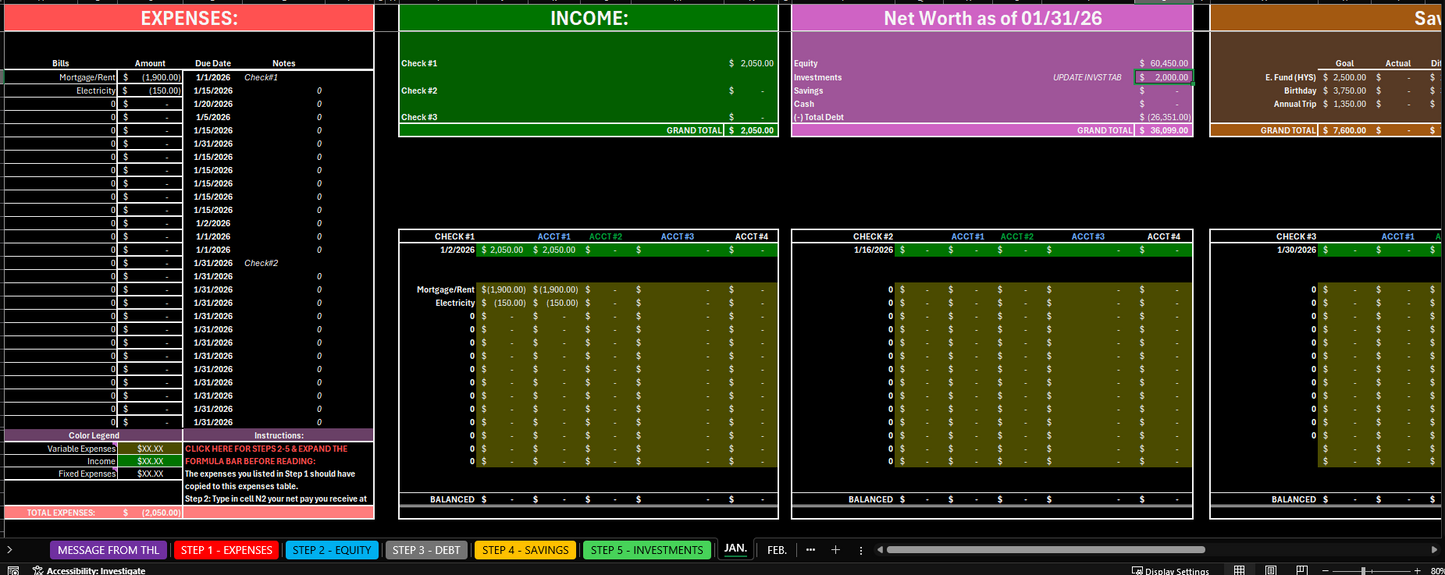Select BALANCED label under CHECK #1
1445x575 pixels.
(452, 499)
